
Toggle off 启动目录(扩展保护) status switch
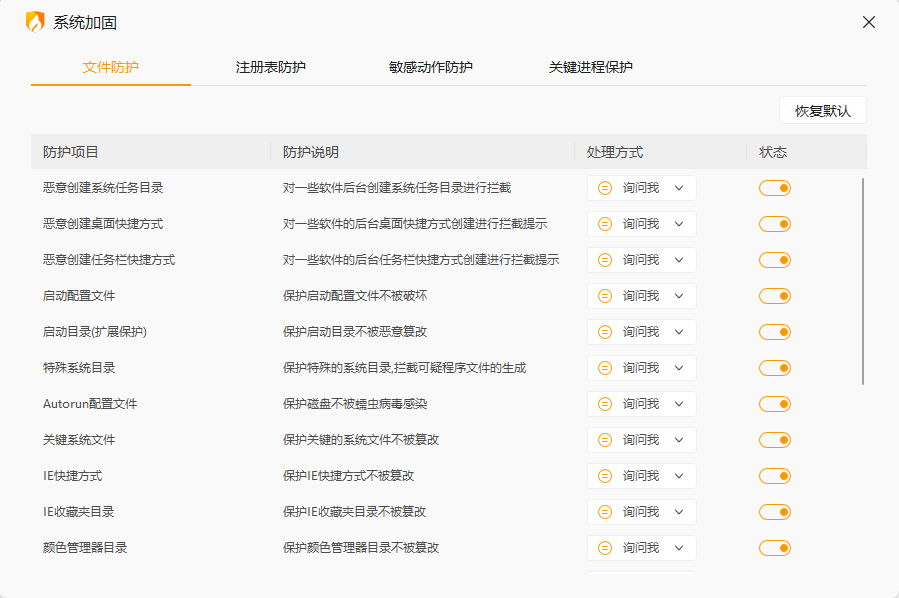pos(775,332)
